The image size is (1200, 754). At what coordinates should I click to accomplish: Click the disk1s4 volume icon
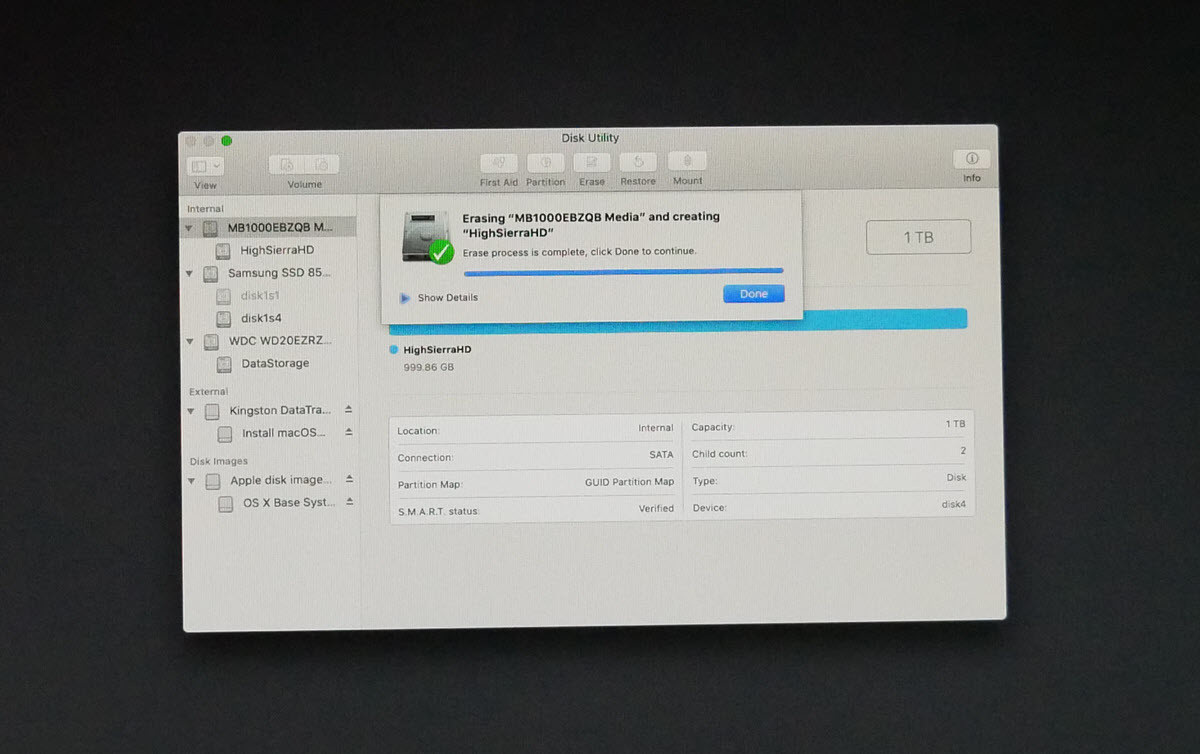[x=224, y=319]
